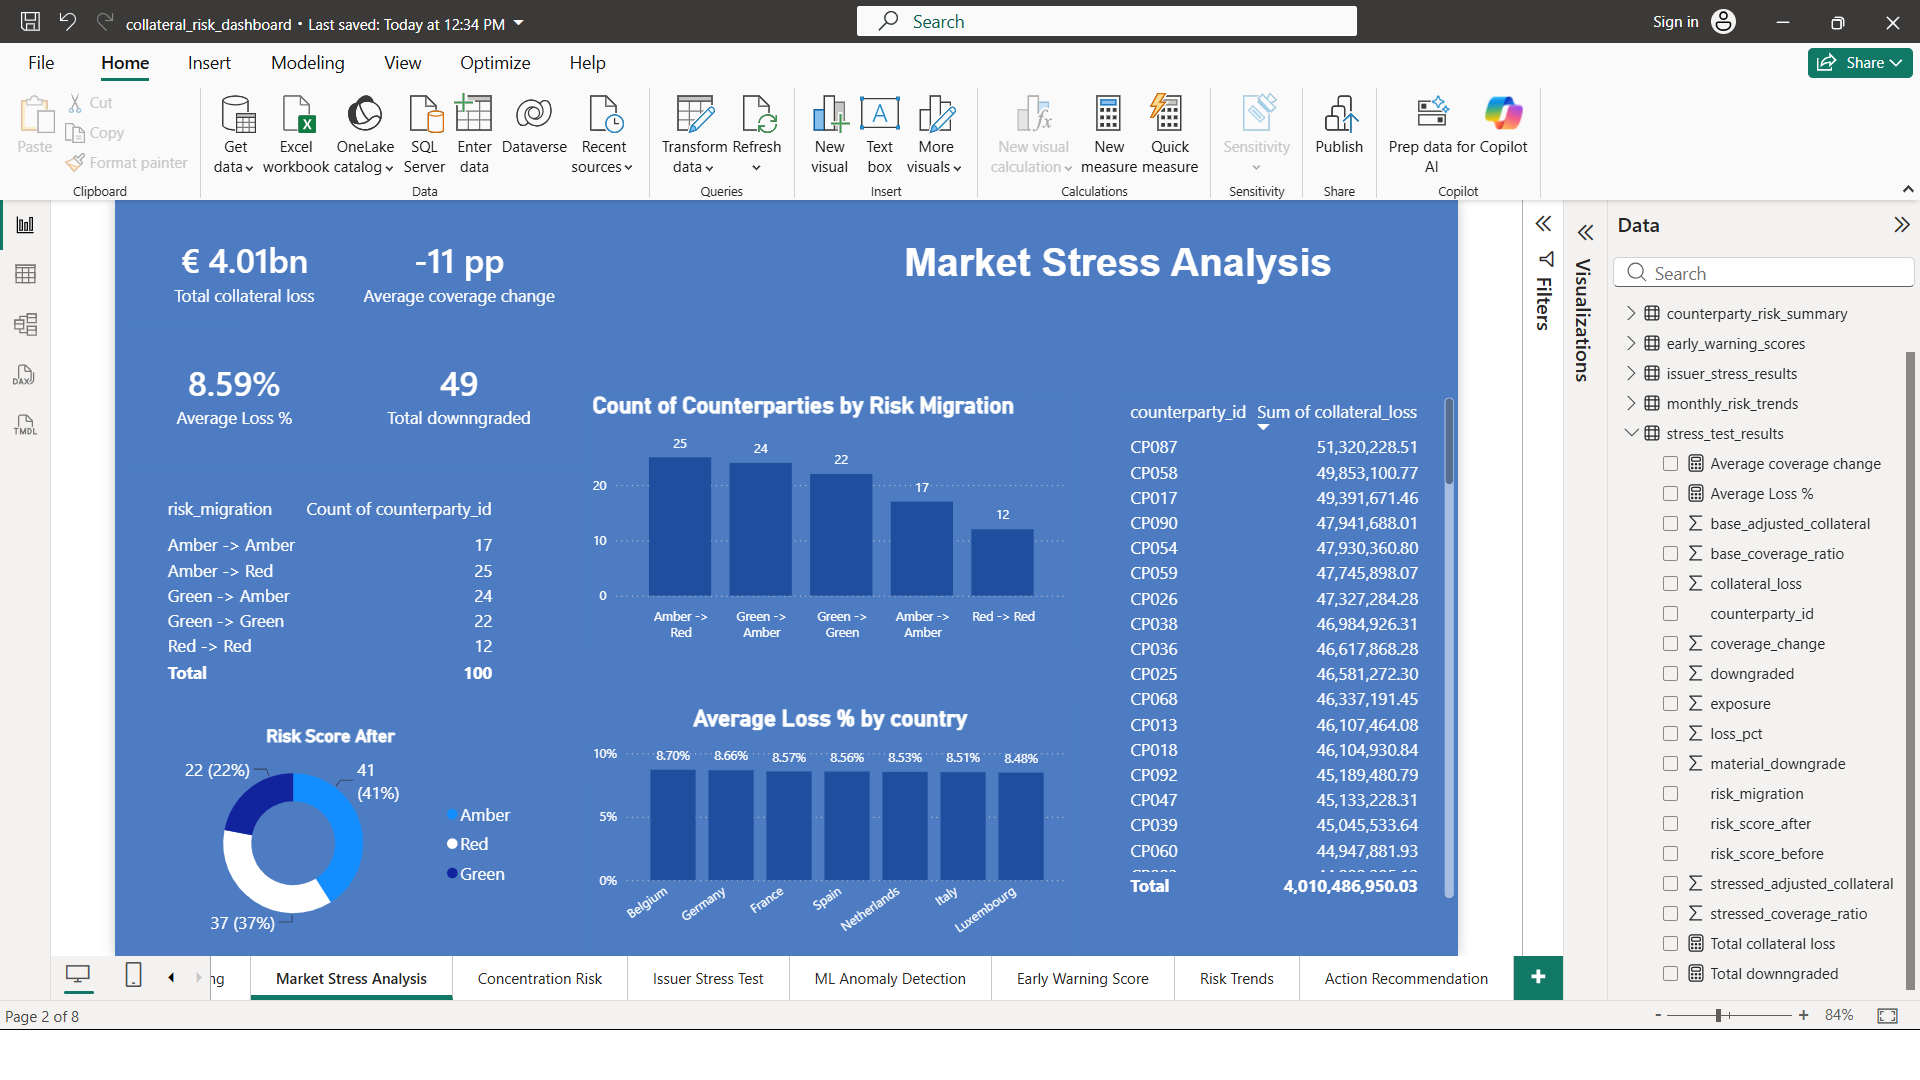Expand counterparty_risk_summary table

(1631, 313)
